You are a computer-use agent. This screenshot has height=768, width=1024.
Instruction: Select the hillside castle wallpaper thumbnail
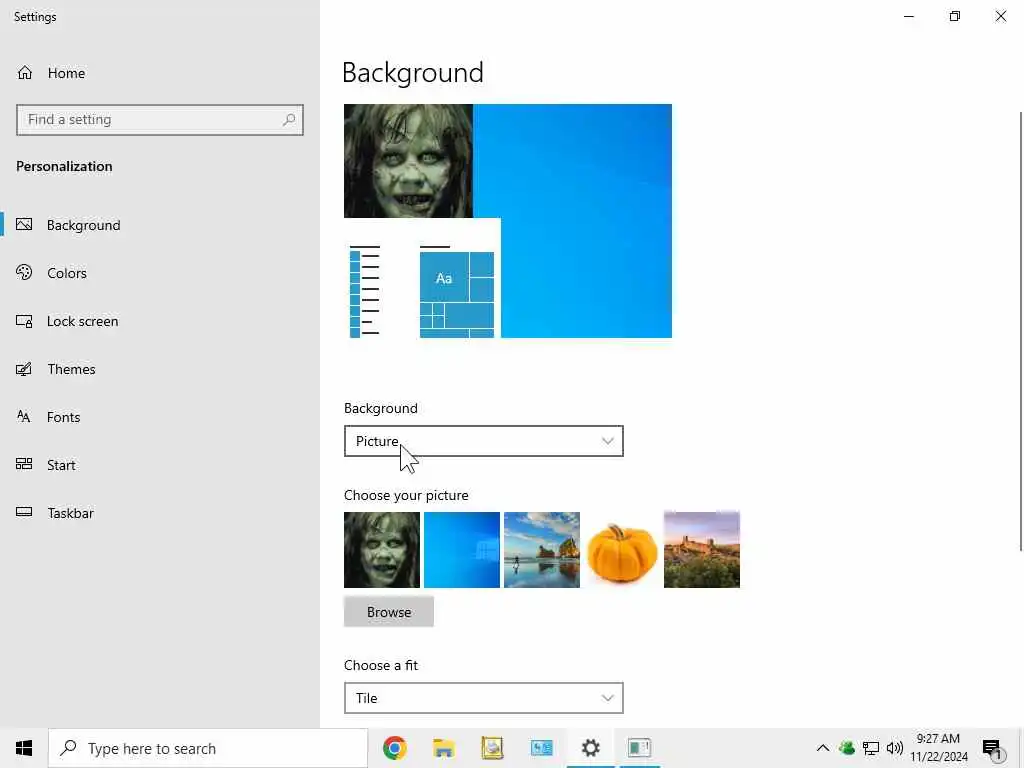click(x=702, y=550)
